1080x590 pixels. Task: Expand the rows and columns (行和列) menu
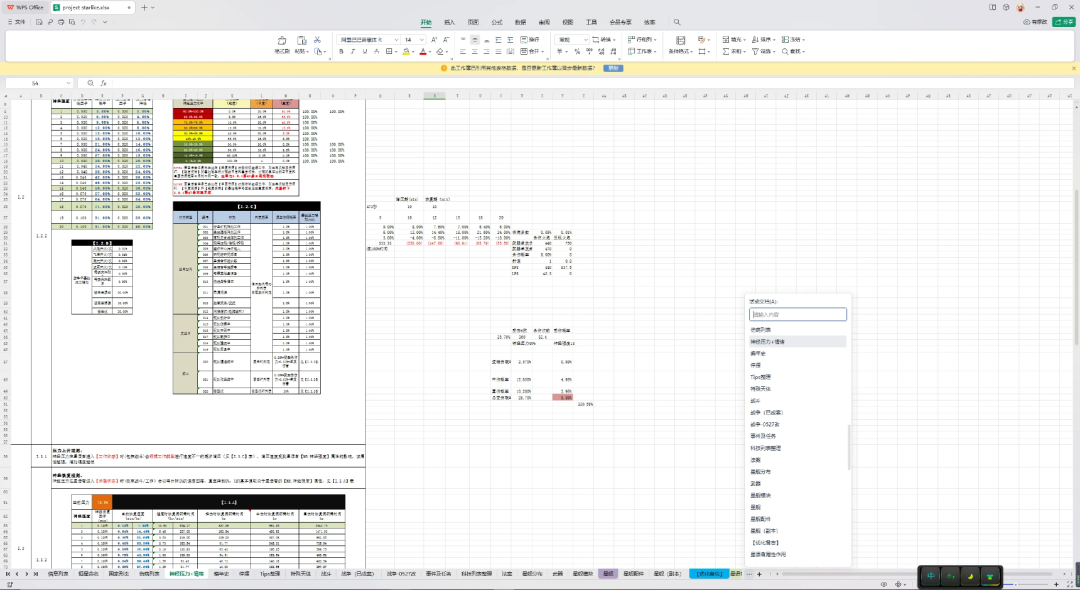[x=642, y=40]
